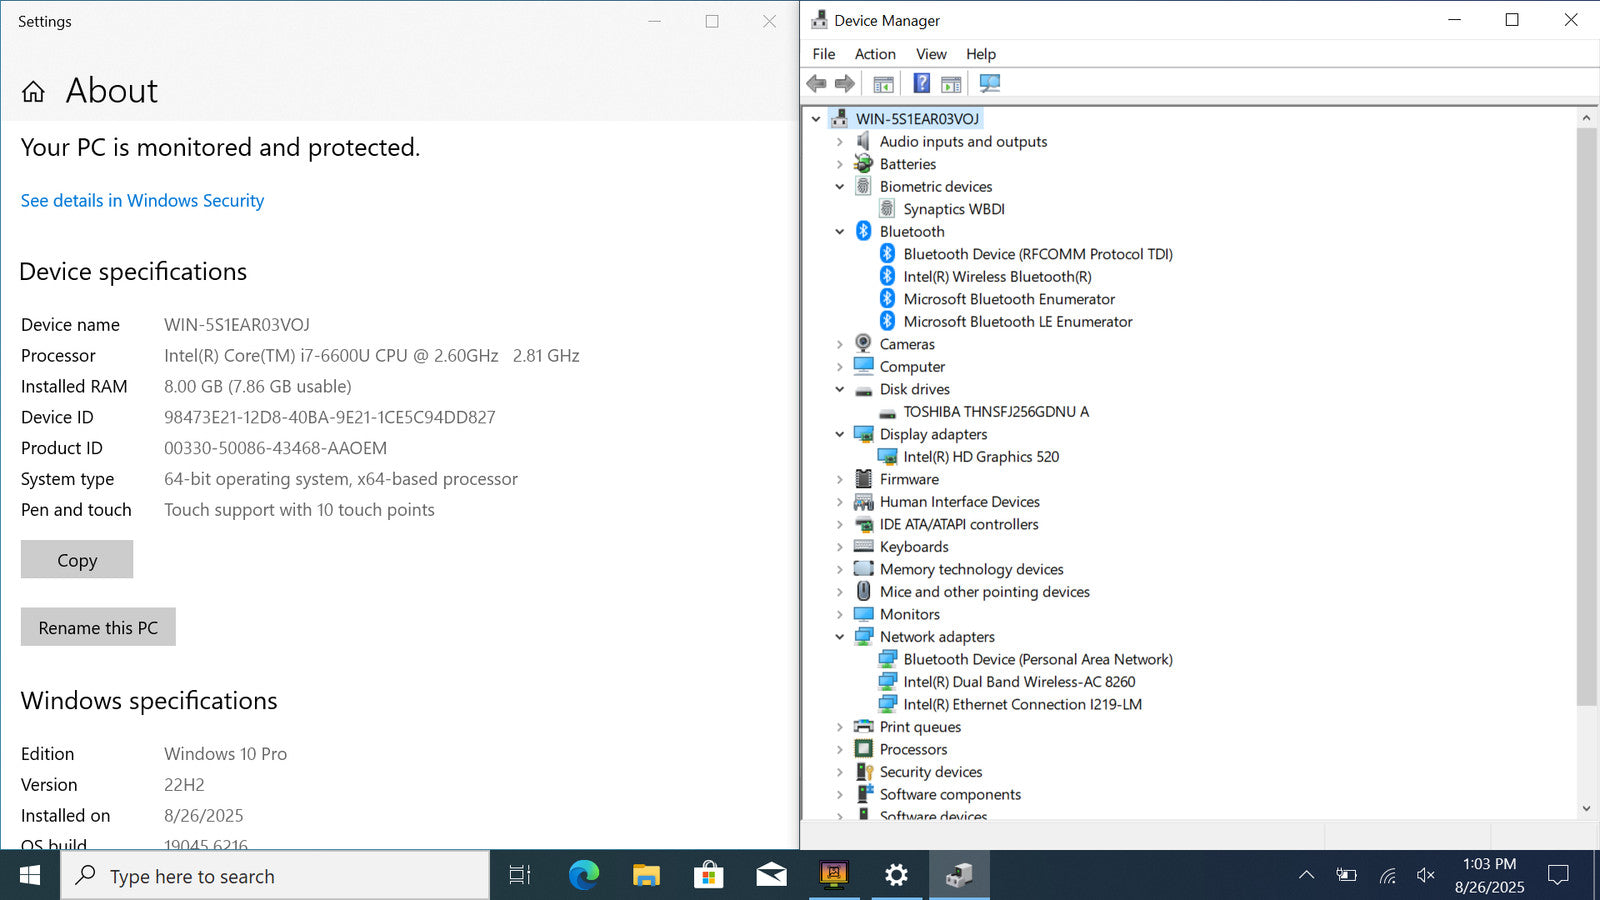This screenshot has width=1600, height=900.
Task: Open the View menu in Device Manager
Action: 930,54
